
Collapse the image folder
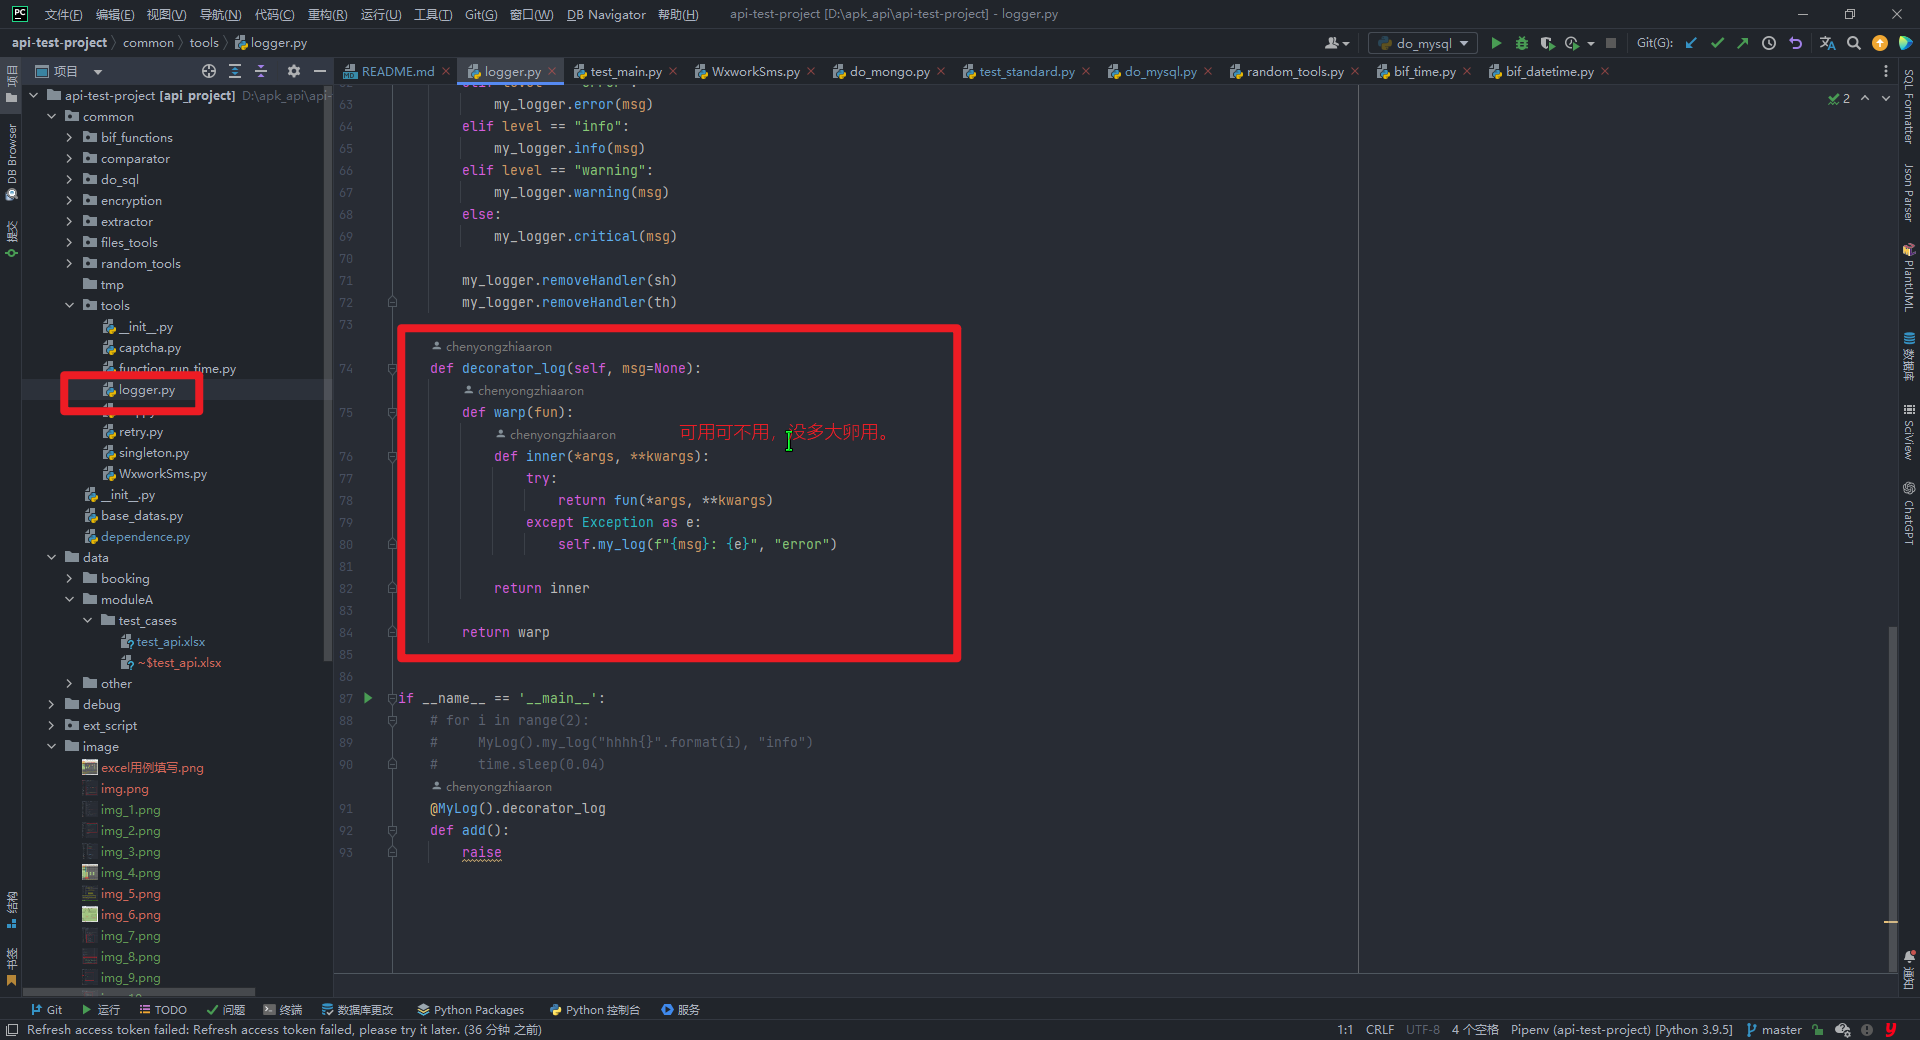pyautogui.click(x=51, y=746)
